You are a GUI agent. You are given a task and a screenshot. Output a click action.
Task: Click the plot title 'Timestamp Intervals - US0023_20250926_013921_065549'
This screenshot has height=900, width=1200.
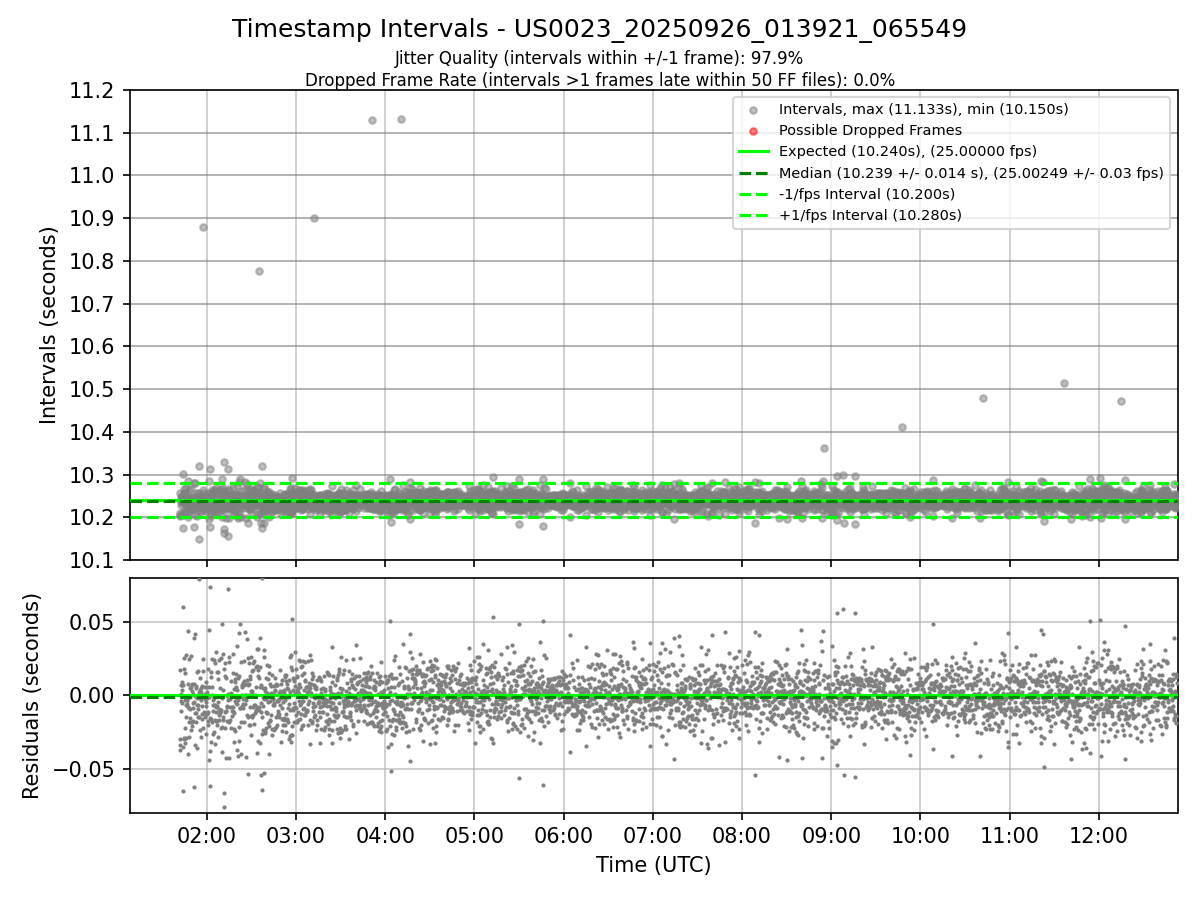tap(599, 29)
